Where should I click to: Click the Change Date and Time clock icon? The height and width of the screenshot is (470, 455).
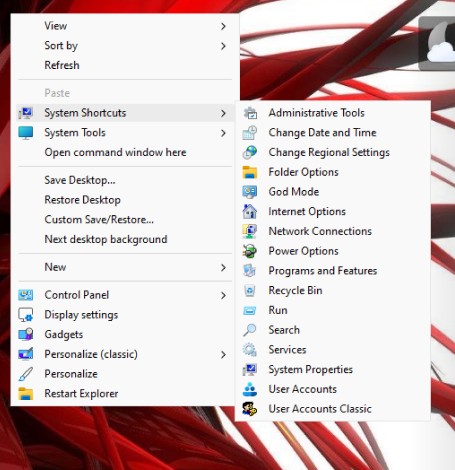[250, 133]
